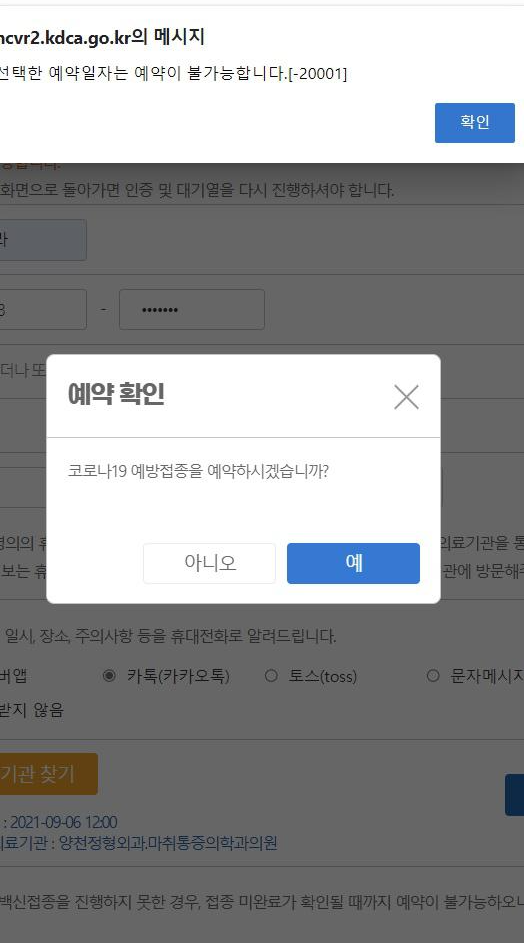Choose 아니오 in the reservation confirmation
The image size is (524, 943).
coord(209,564)
